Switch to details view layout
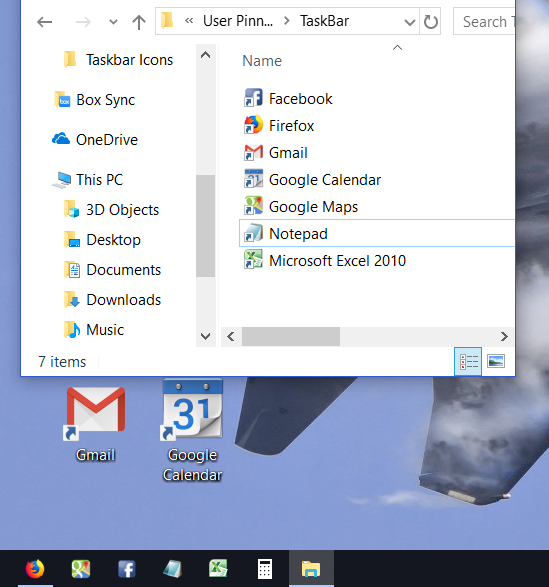This screenshot has height=587, width=549. 468,361
